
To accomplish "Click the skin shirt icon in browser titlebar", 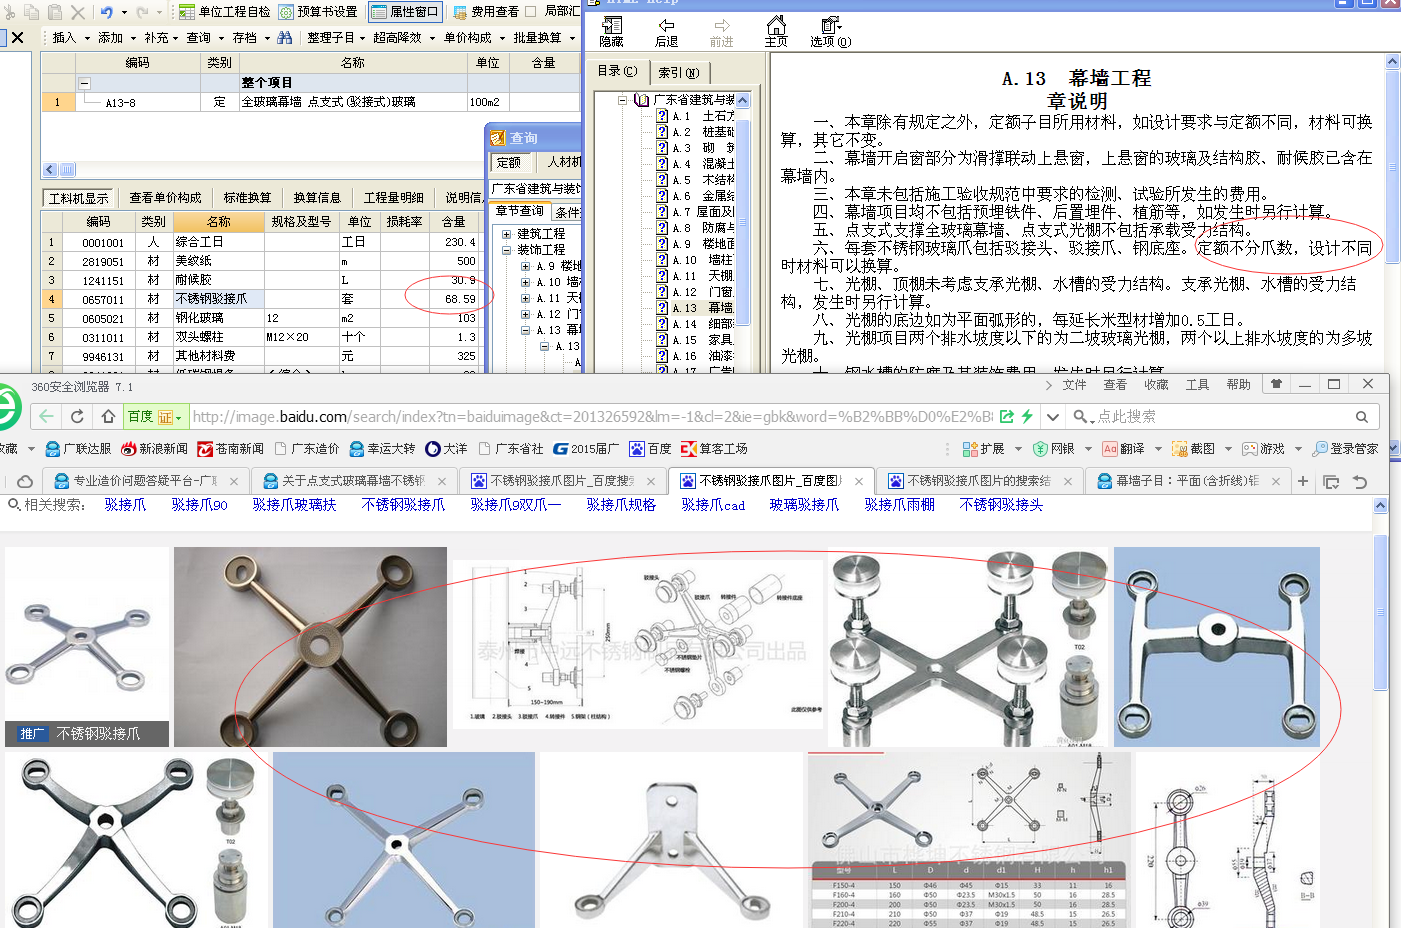I will [1276, 384].
